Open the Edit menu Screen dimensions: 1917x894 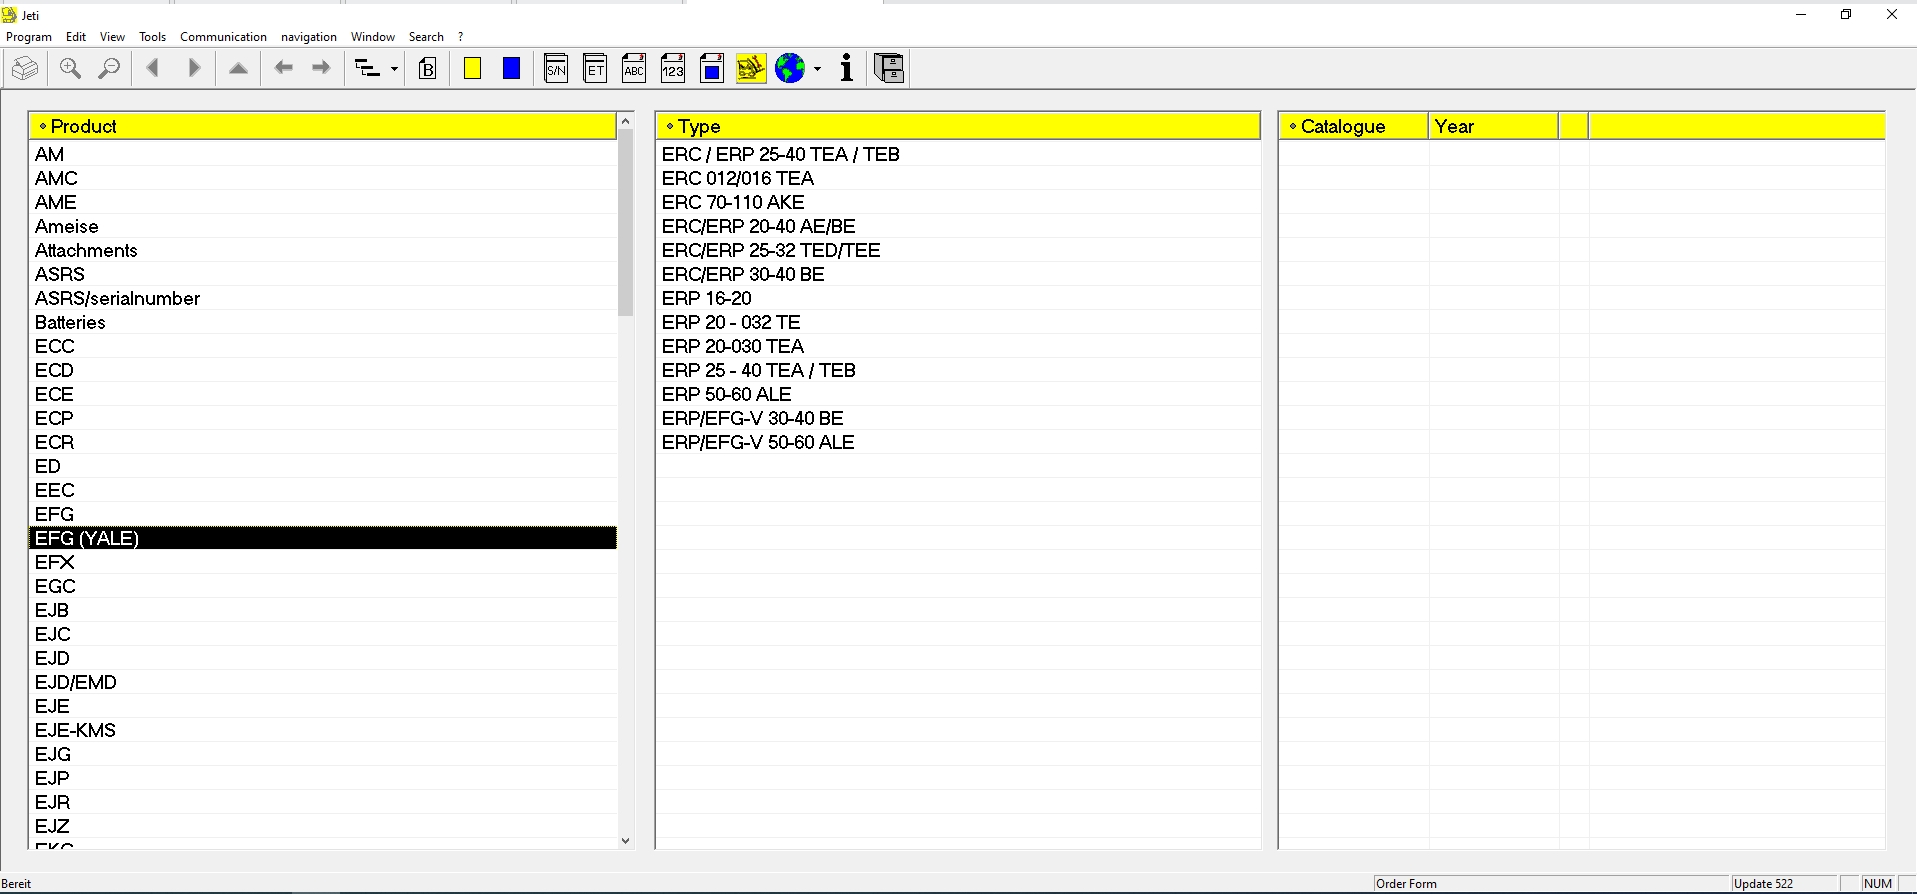tap(76, 37)
